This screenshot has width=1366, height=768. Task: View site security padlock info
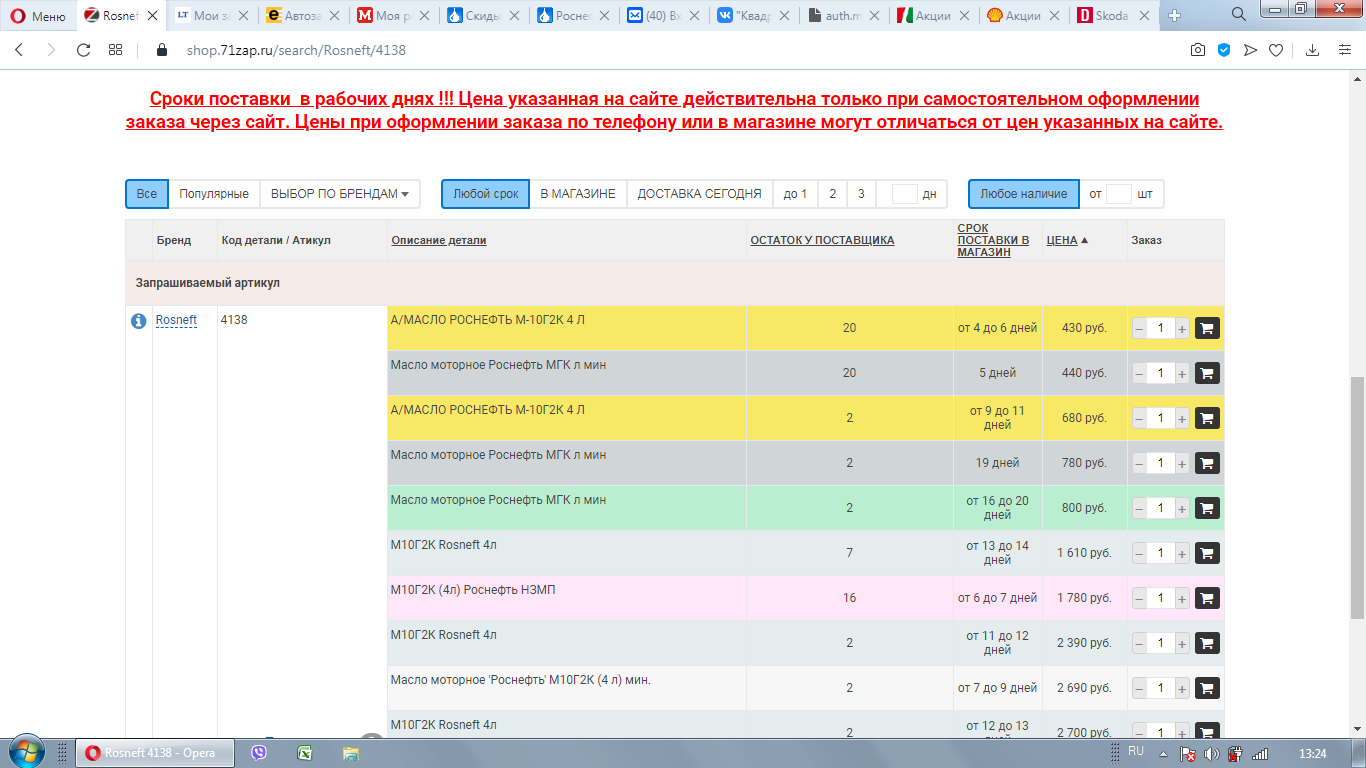(161, 50)
